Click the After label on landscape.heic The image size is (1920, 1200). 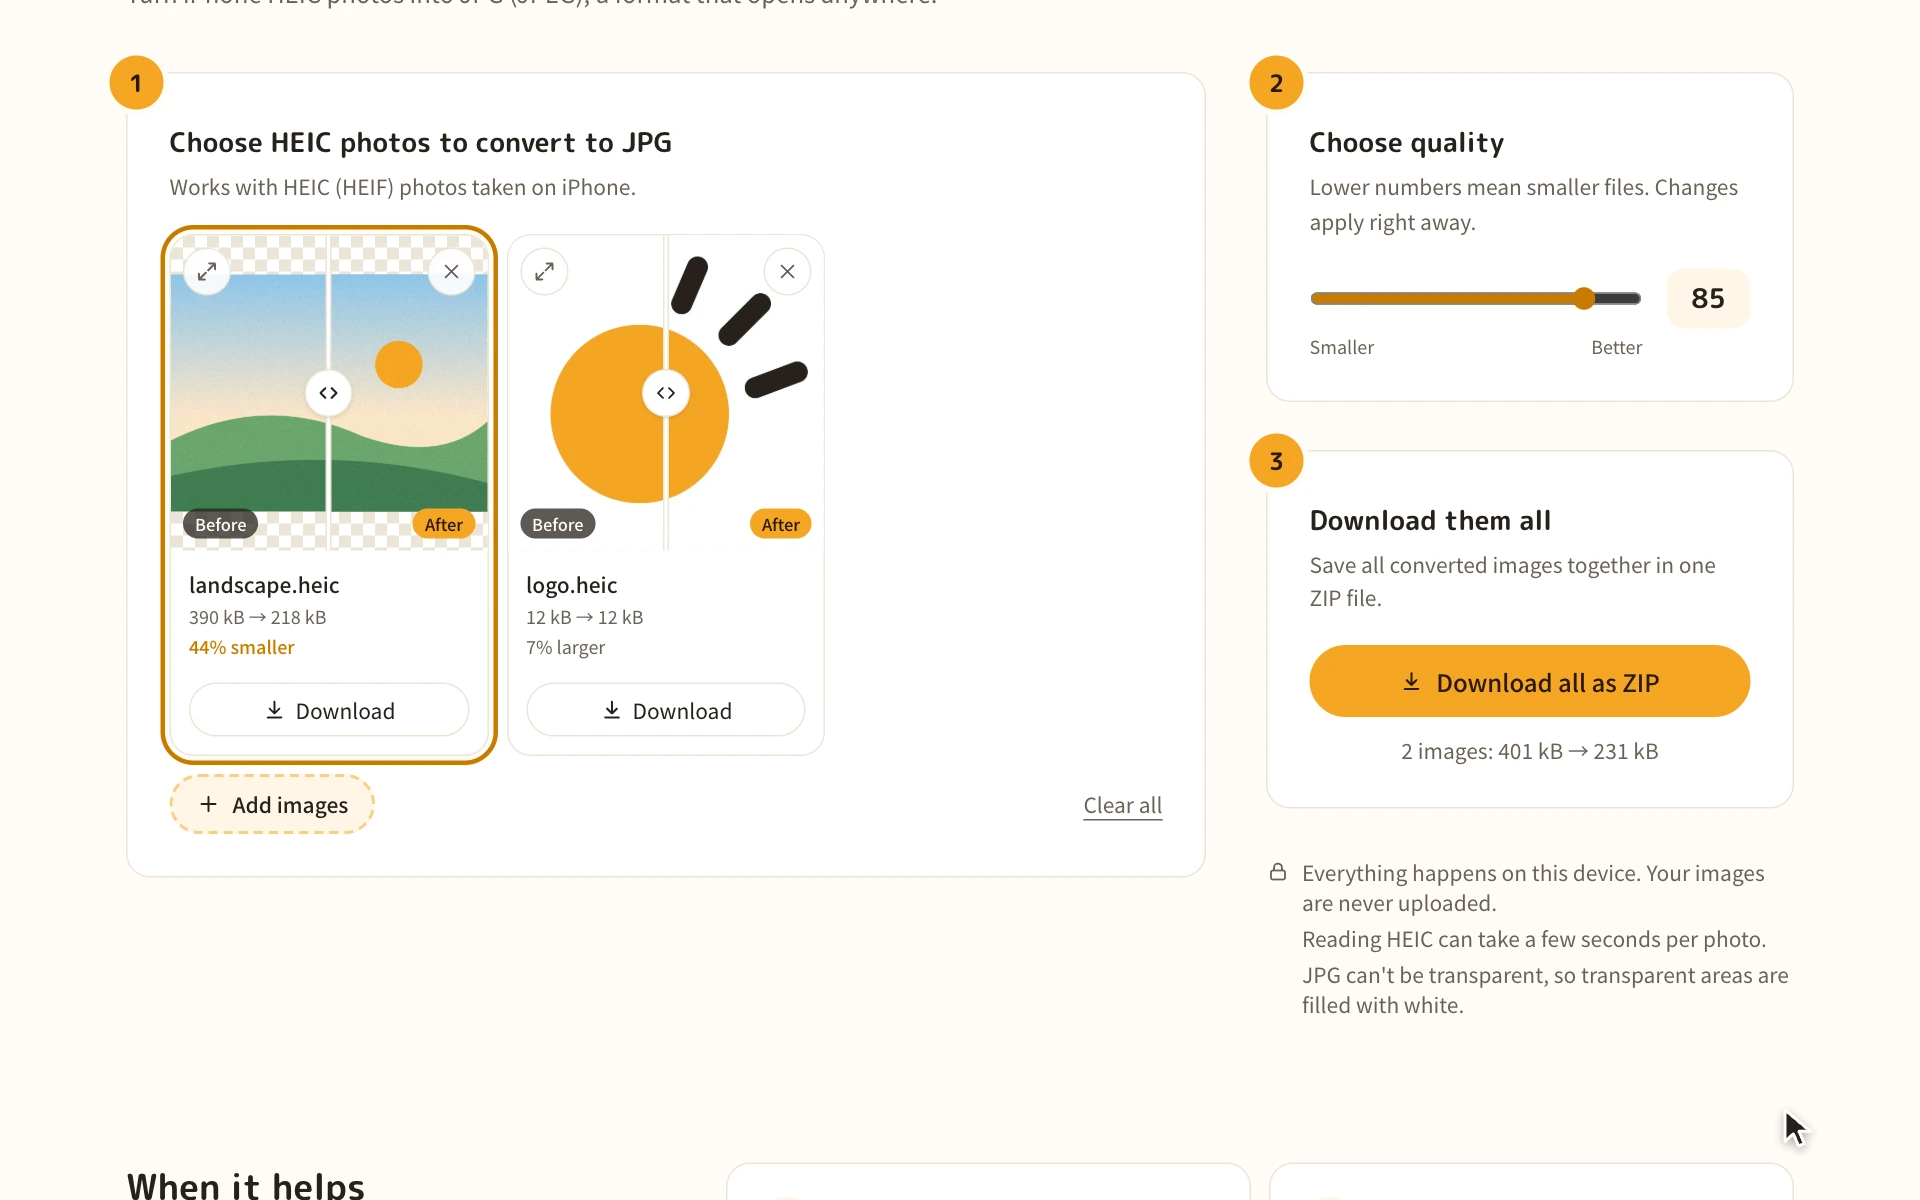[443, 524]
